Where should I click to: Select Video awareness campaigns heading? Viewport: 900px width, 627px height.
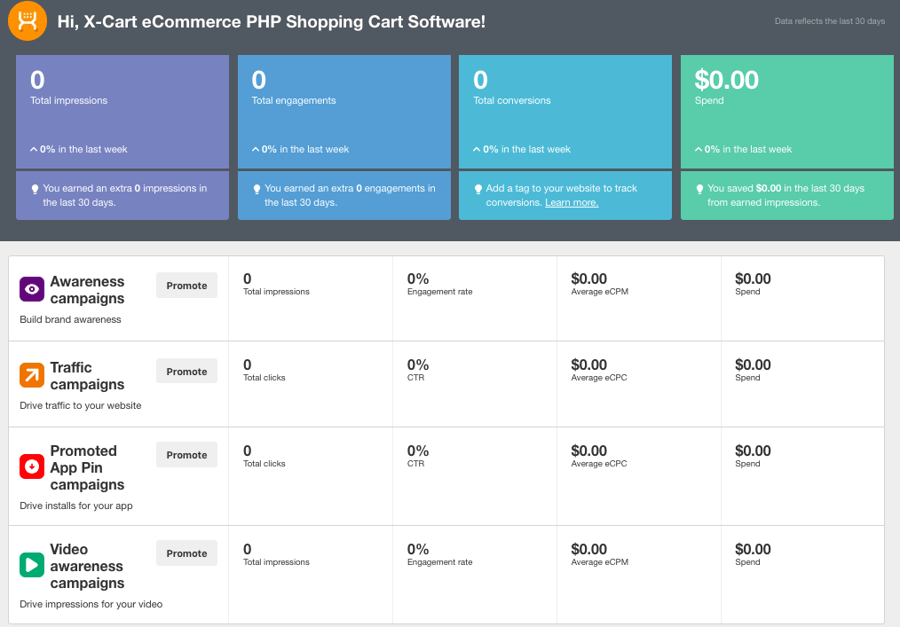click(87, 566)
